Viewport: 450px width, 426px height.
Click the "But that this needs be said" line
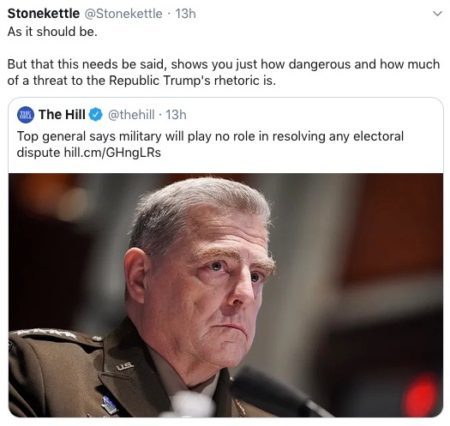[x=223, y=64]
